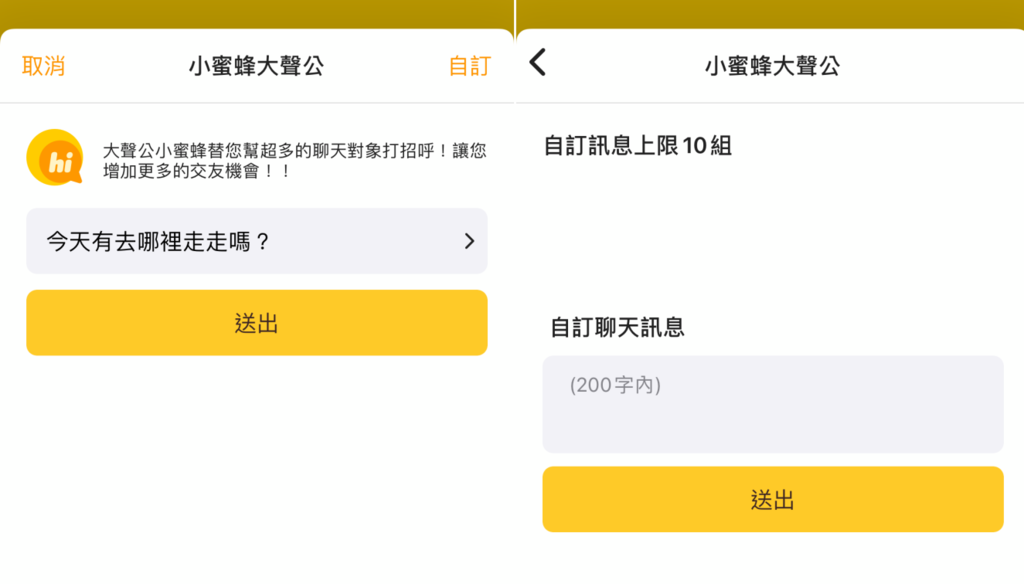This screenshot has height=584, width=1024.
Task: Send the greeting with 送出 under the preset message
Action: coord(257,323)
